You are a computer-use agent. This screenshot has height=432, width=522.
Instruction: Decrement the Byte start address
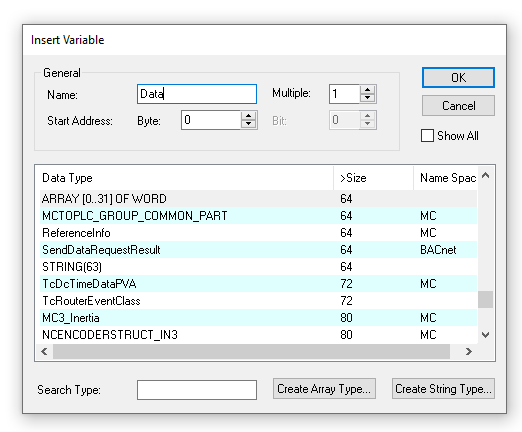pyautogui.click(x=248, y=124)
